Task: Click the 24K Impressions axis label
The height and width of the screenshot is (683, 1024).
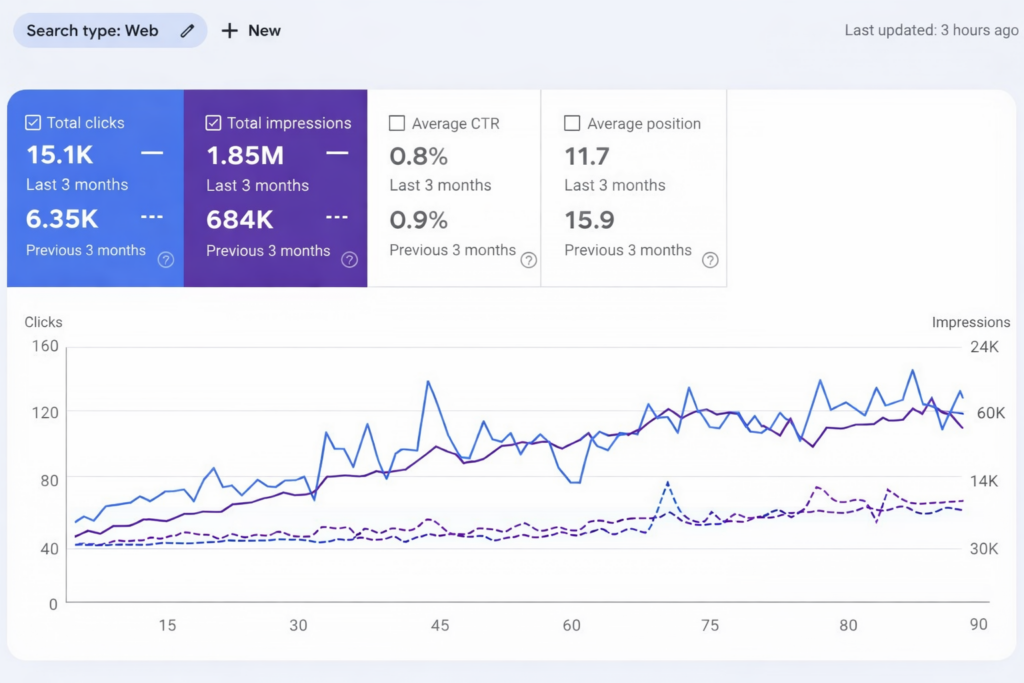Action: [x=984, y=347]
